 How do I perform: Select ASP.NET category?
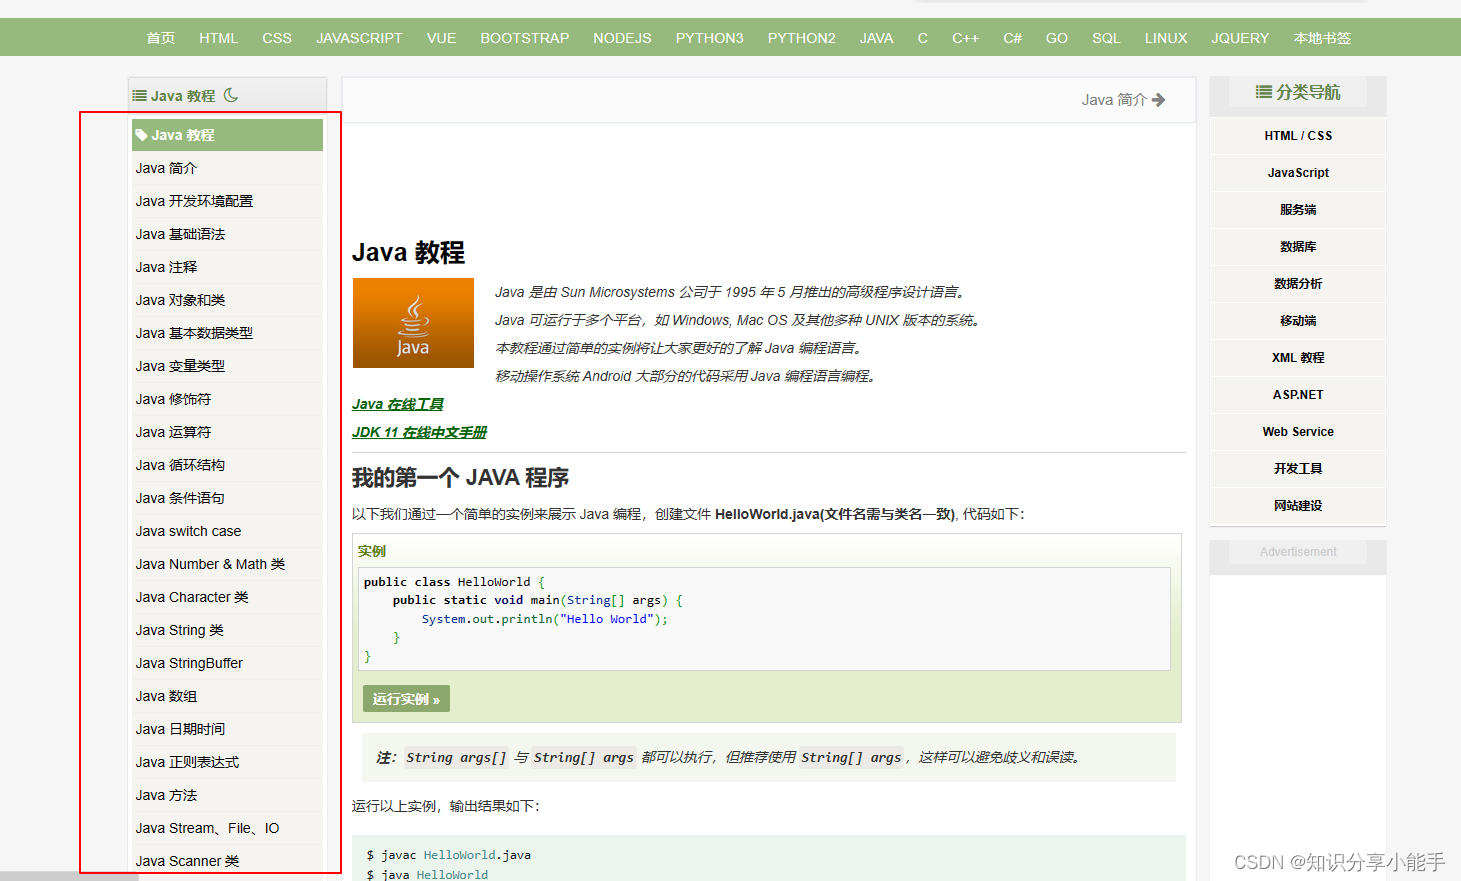point(1298,395)
